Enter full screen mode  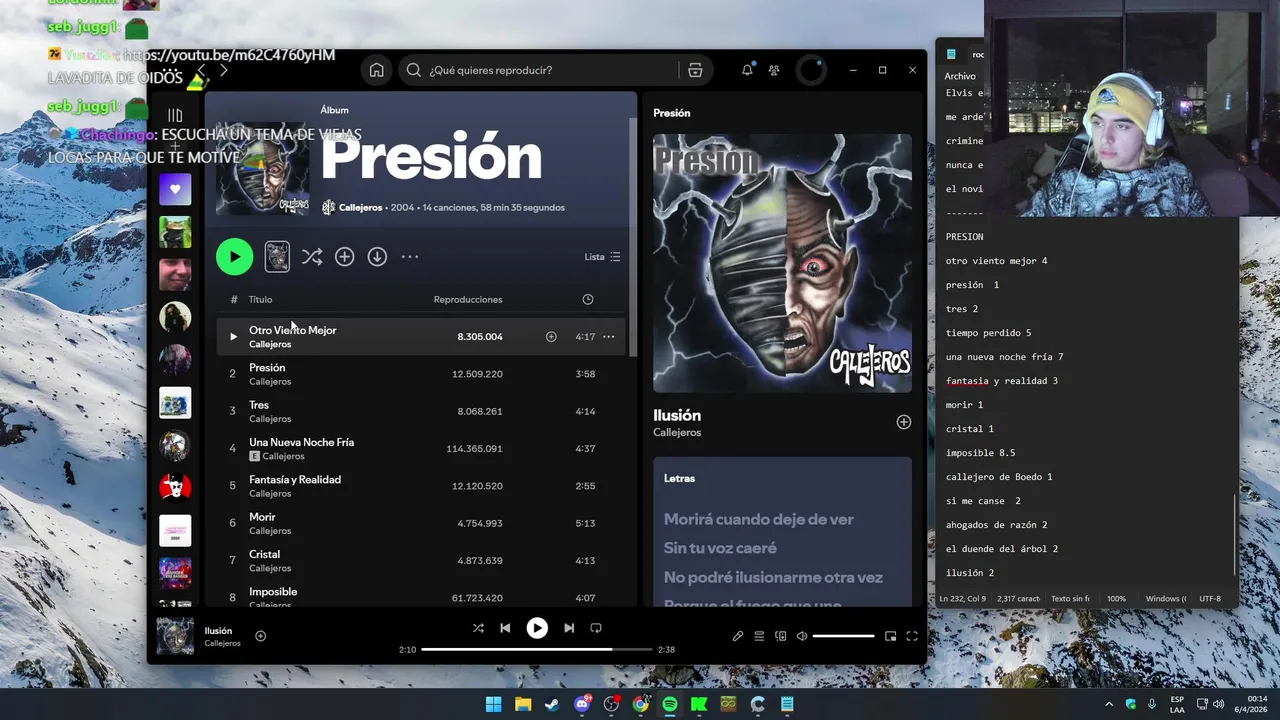point(912,636)
